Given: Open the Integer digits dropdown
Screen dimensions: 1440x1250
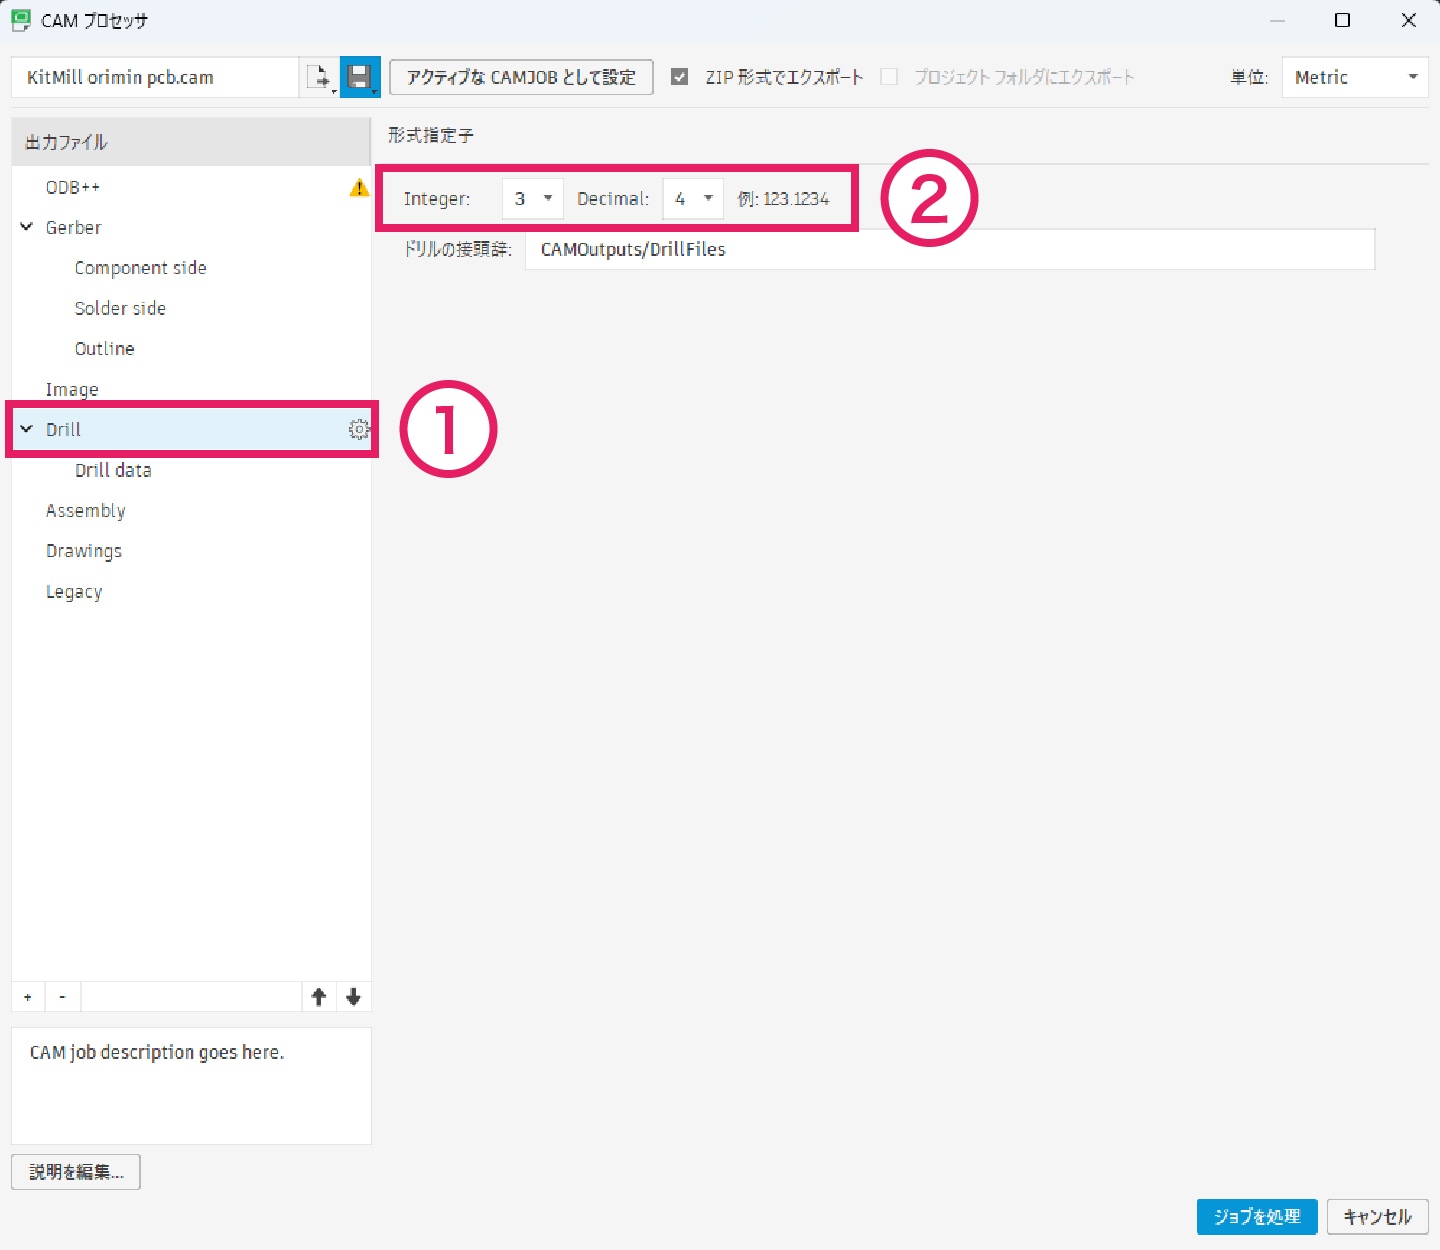Looking at the screenshot, I should coord(533,199).
